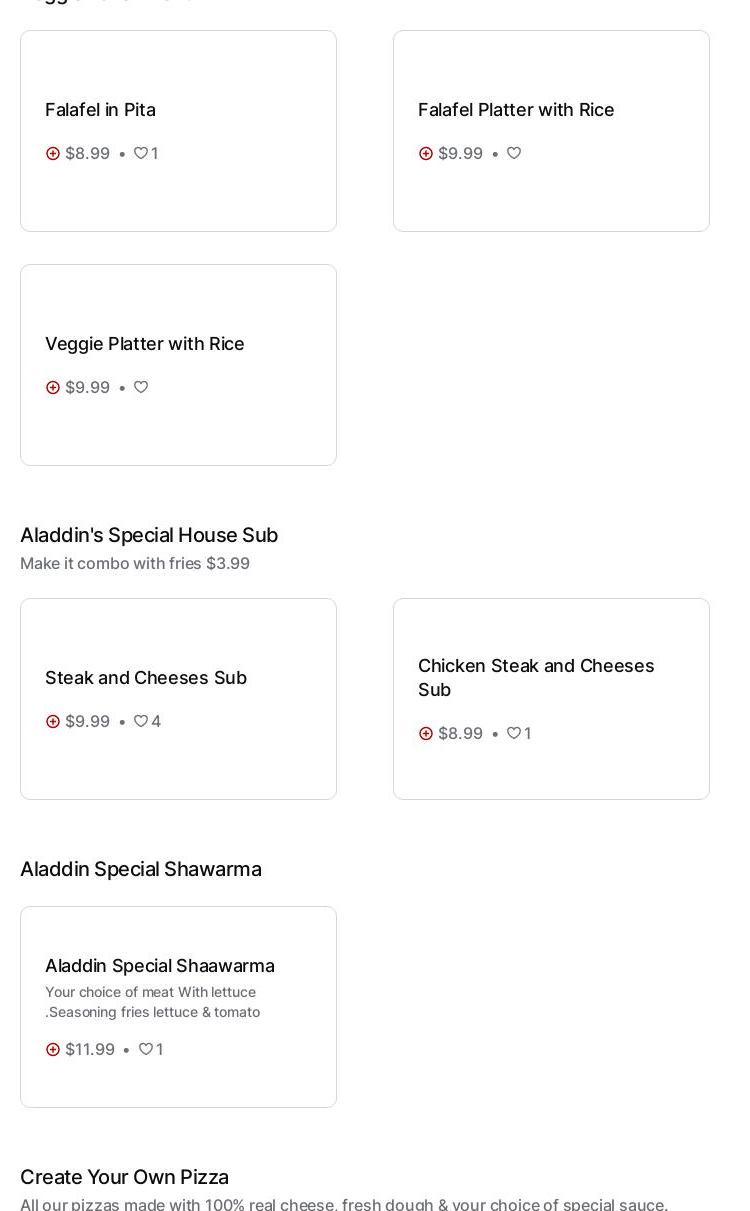This screenshot has height=1211, width=750.
Task: Open Steak and Cheeses Sub title
Action: tap(146, 678)
